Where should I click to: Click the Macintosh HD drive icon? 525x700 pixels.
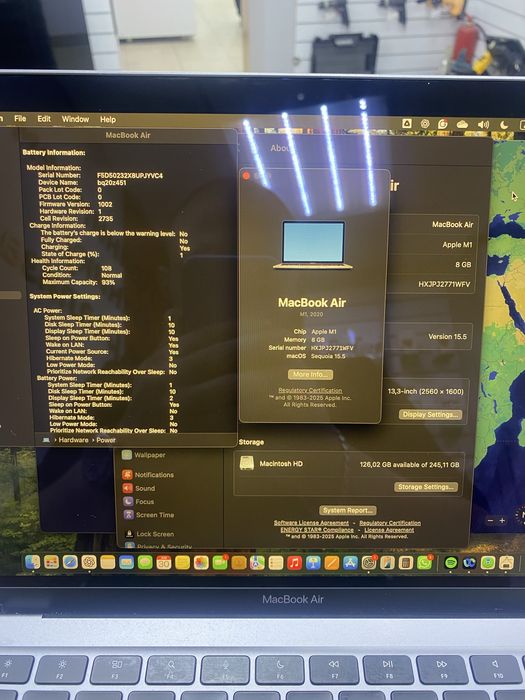click(x=247, y=463)
